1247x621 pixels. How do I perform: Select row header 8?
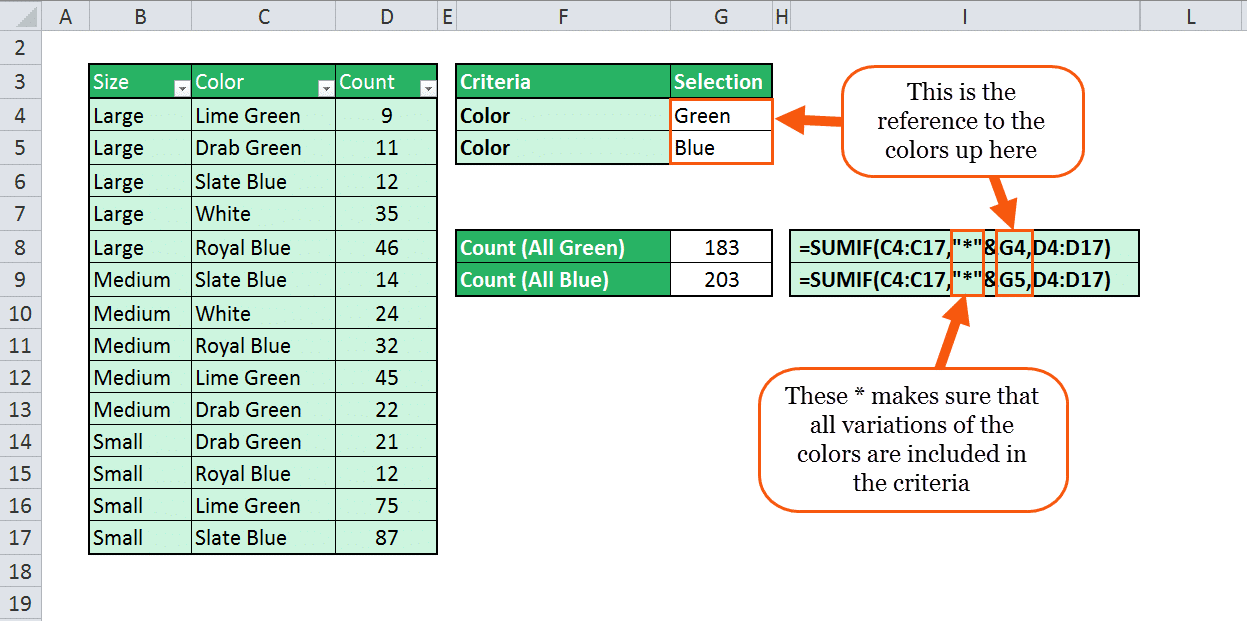[x=22, y=247]
